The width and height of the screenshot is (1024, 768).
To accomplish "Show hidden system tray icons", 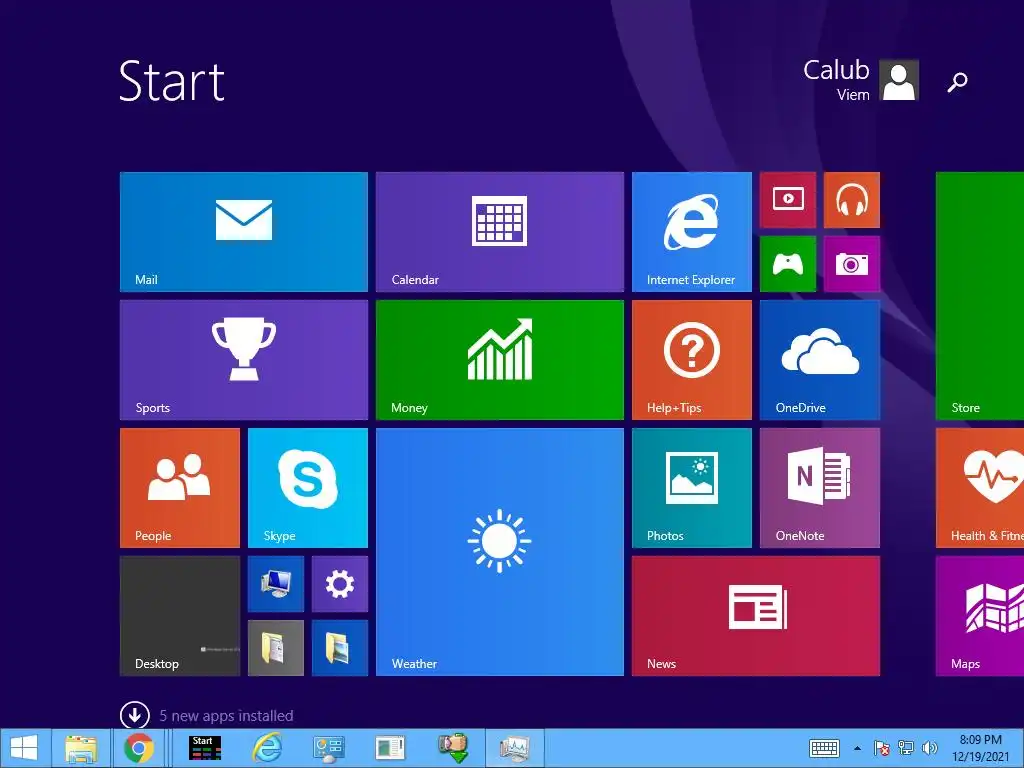I will (x=857, y=748).
